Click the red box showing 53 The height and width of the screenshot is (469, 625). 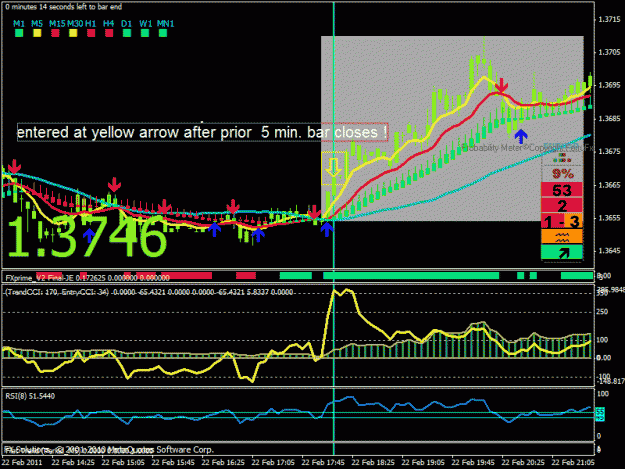pyautogui.click(x=562, y=190)
